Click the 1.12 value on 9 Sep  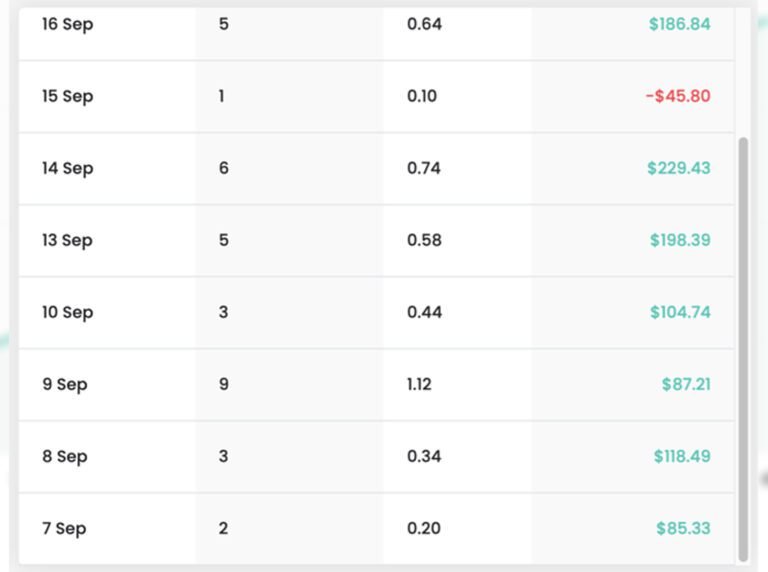pos(419,384)
